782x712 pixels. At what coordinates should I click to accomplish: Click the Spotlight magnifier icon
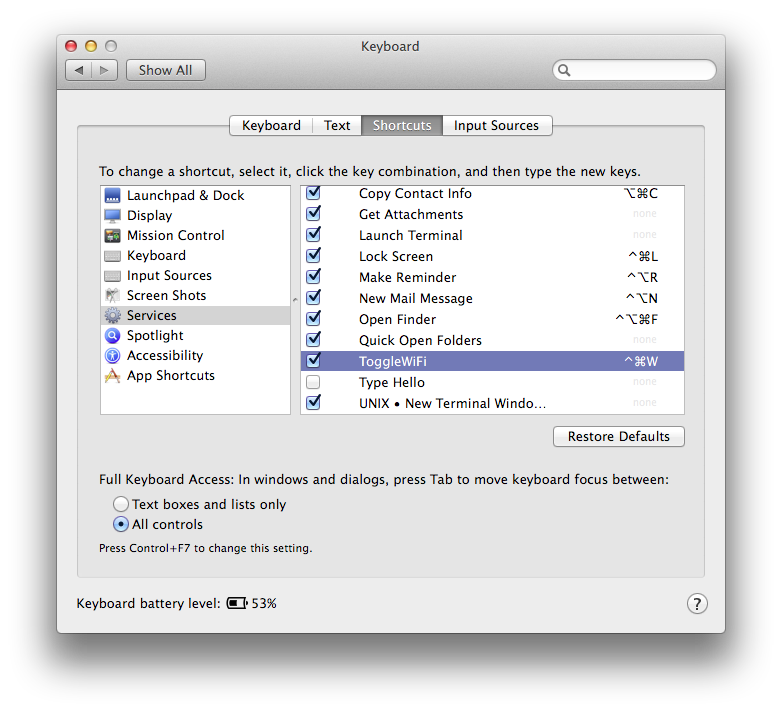pyautogui.click(x=113, y=336)
